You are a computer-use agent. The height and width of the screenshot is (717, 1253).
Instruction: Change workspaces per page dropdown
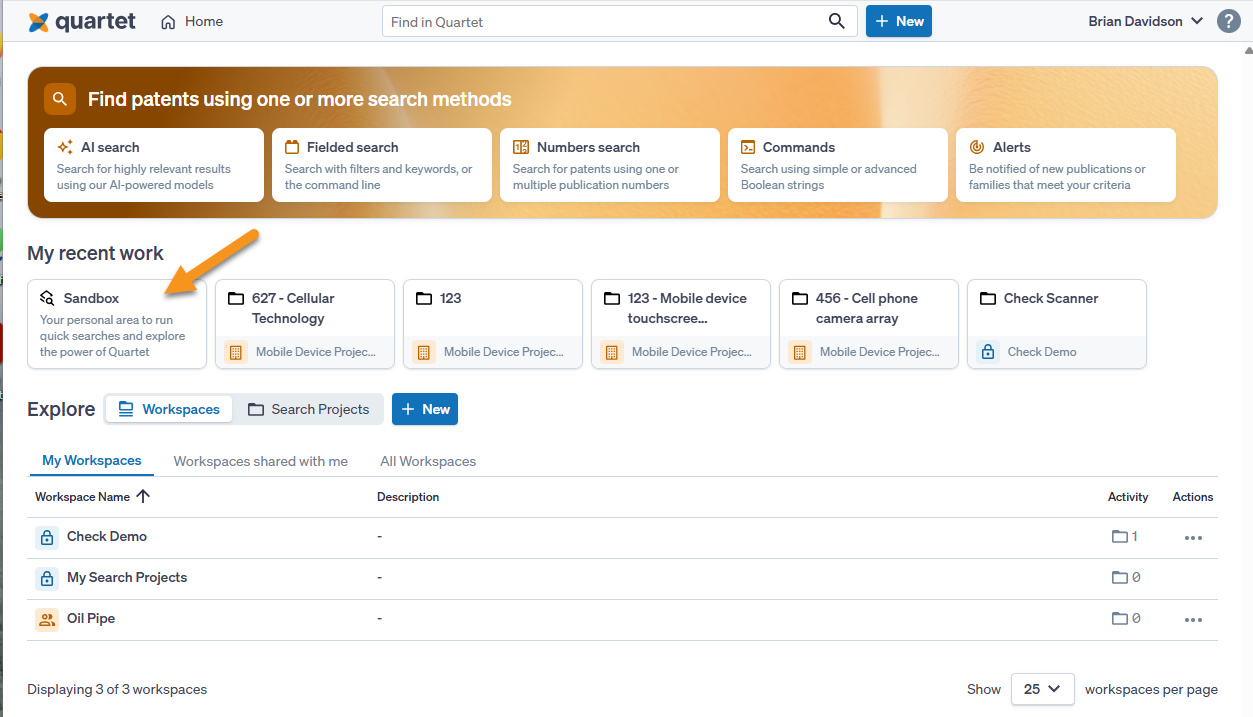1043,689
